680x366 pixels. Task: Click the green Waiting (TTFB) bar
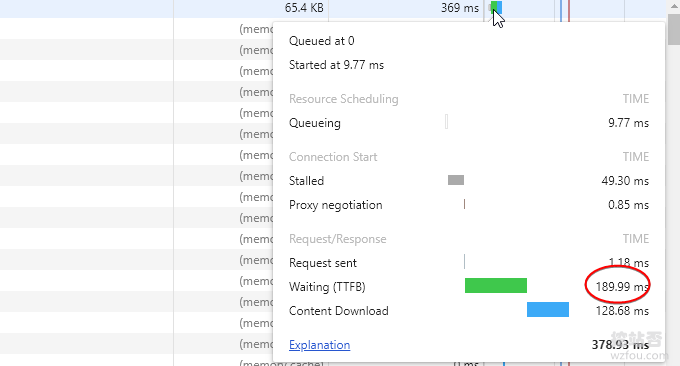(496, 286)
